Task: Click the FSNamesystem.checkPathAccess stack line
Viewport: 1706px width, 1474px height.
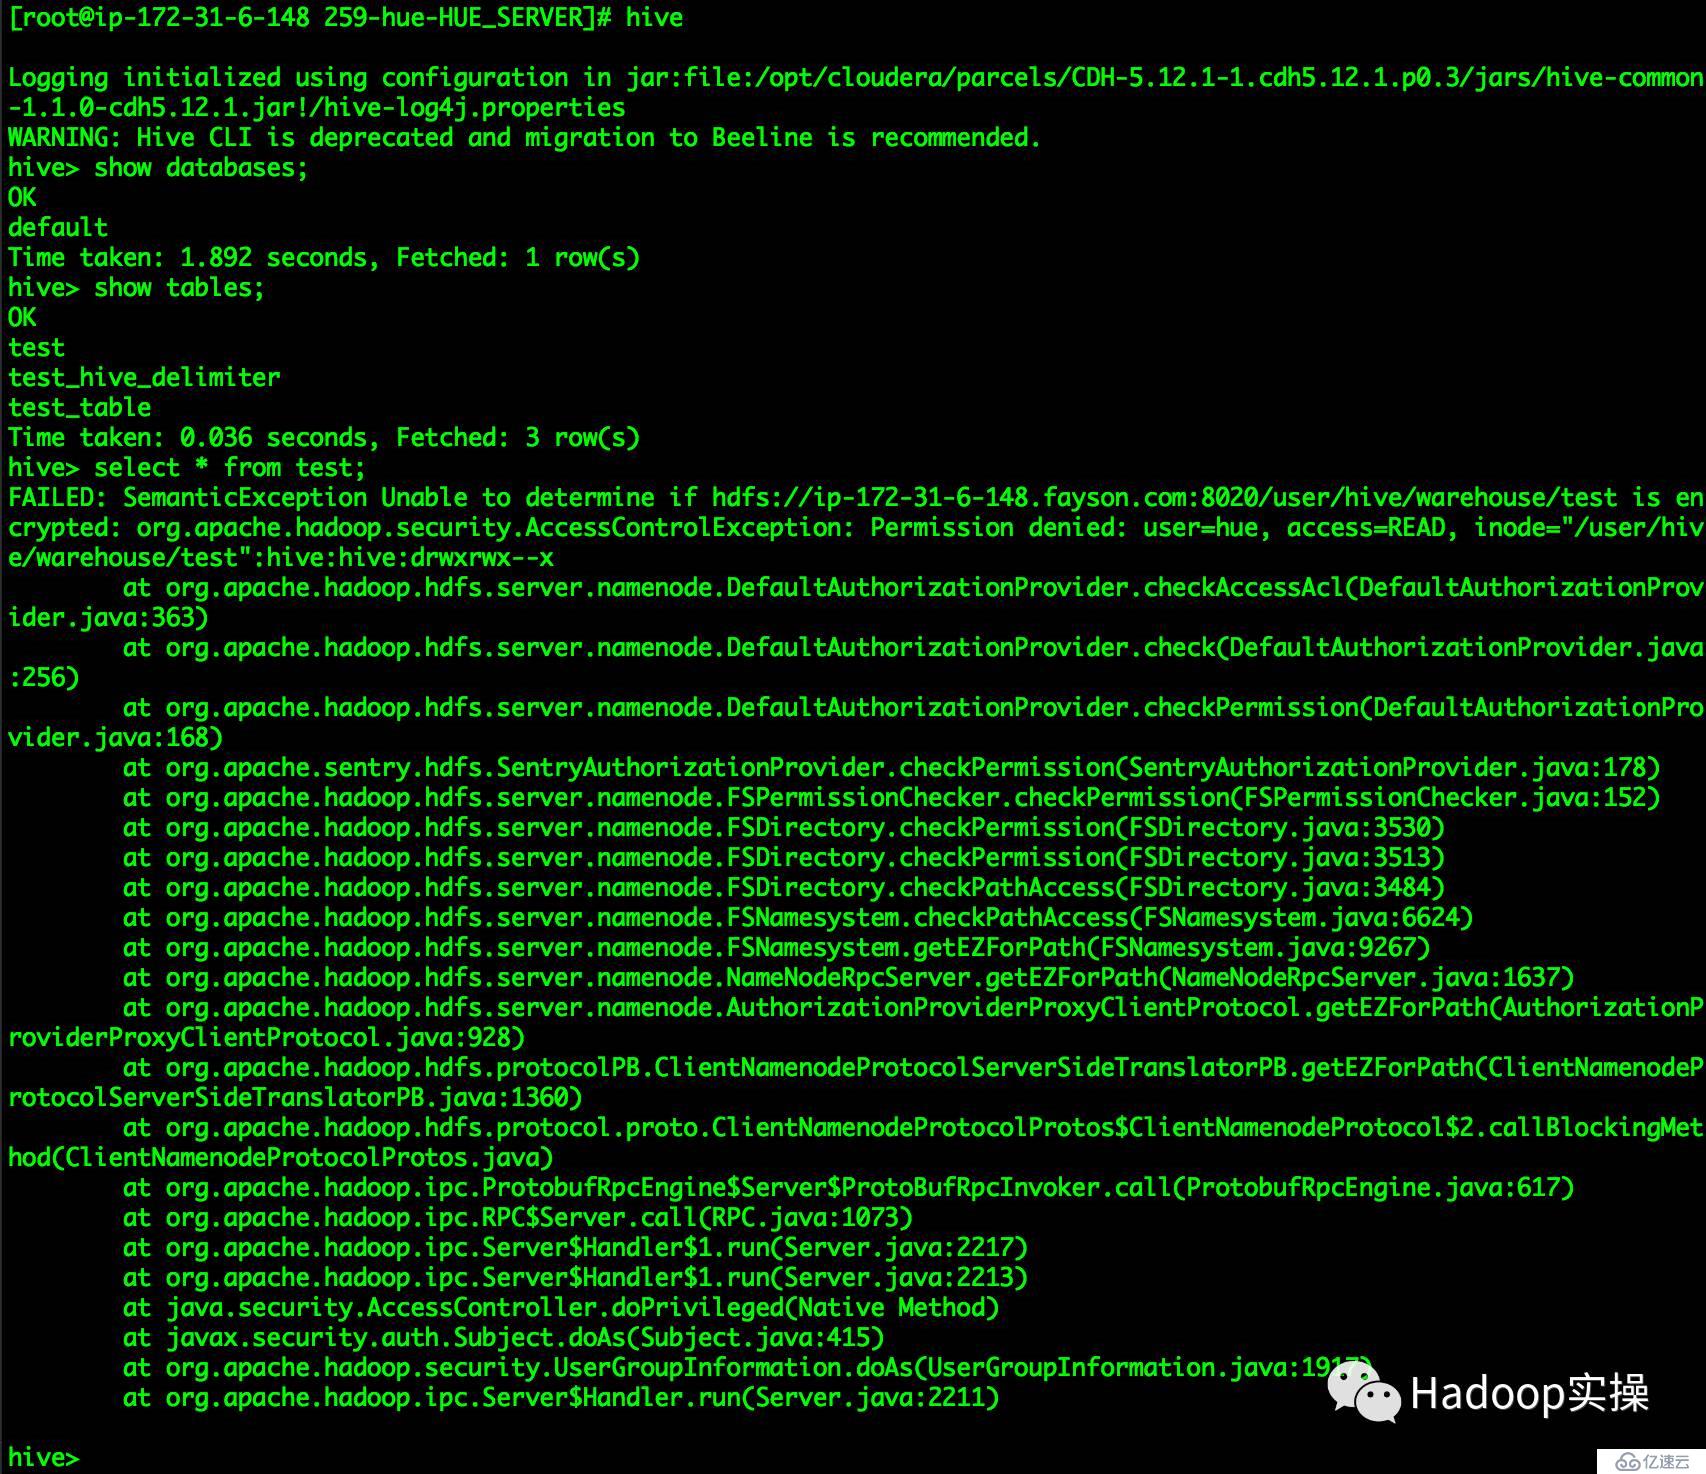Action: click(x=798, y=918)
